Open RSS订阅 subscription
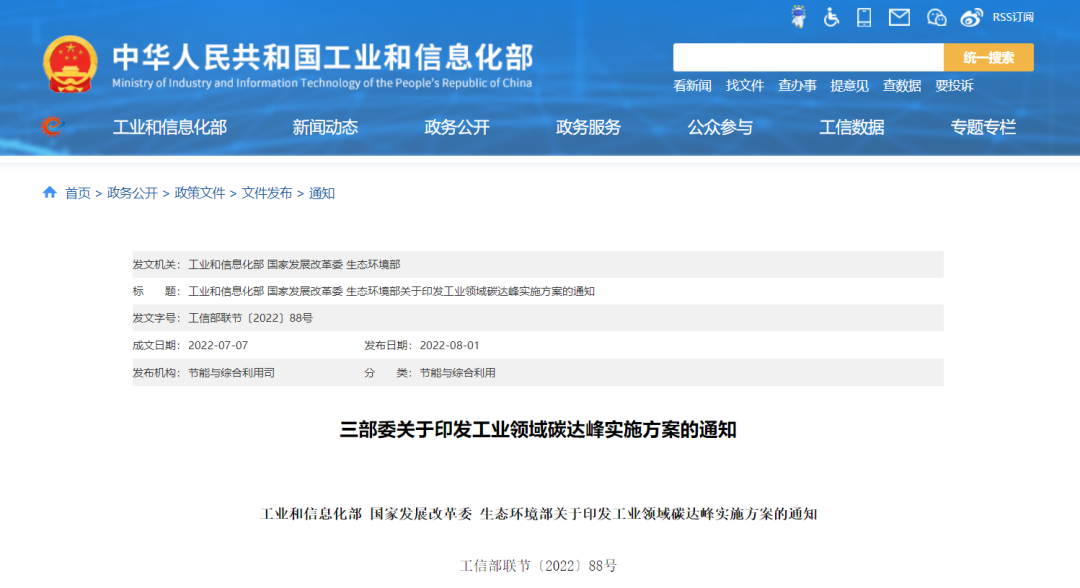Viewport: 1080px width, 588px height. coord(1012,17)
